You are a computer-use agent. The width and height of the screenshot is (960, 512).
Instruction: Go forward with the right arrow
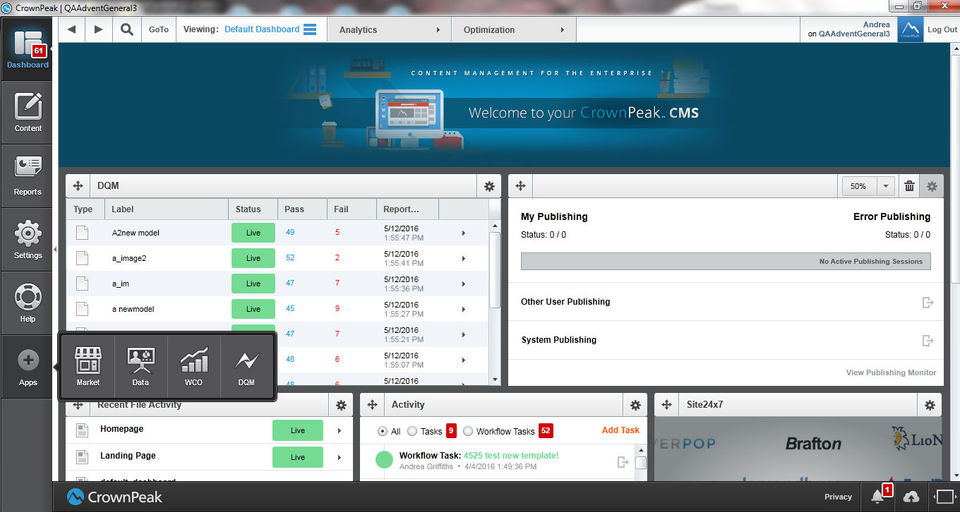[x=99, y=29]
